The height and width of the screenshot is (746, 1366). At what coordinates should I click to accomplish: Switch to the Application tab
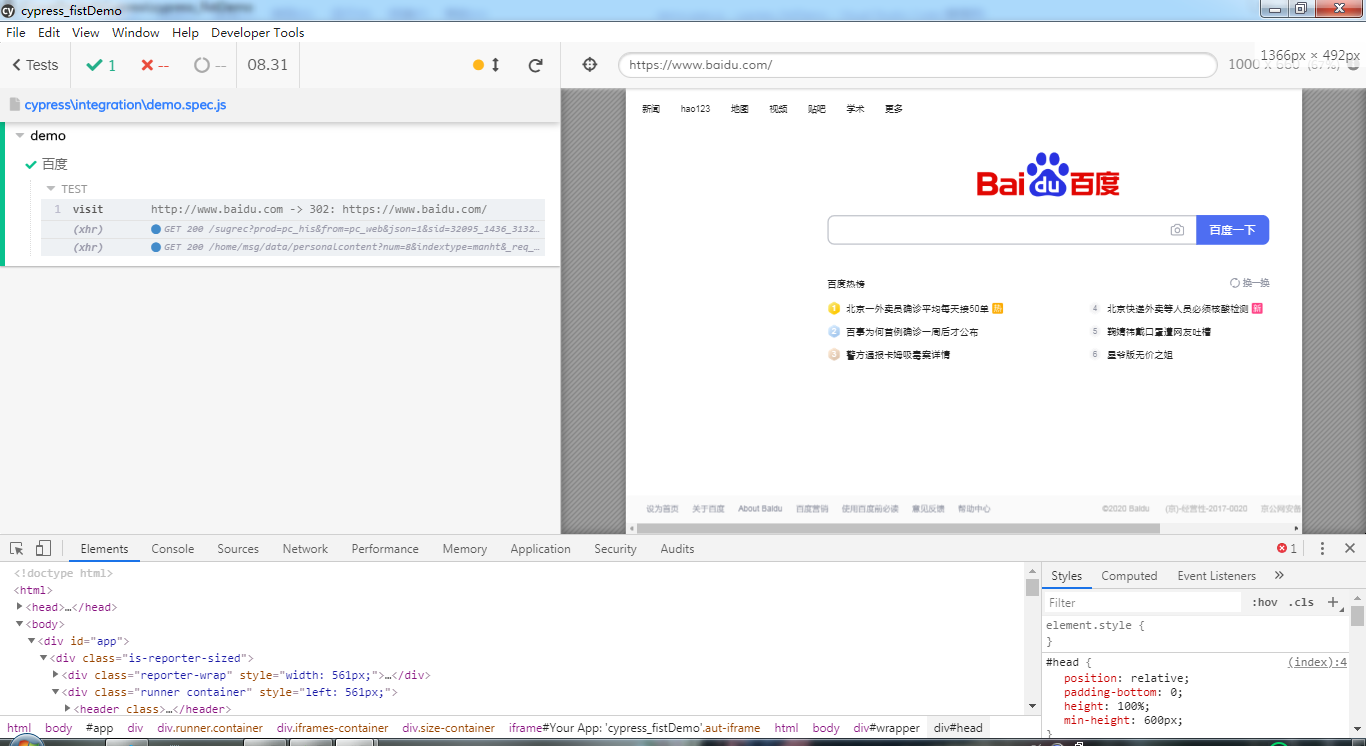(x=540, y=549)
